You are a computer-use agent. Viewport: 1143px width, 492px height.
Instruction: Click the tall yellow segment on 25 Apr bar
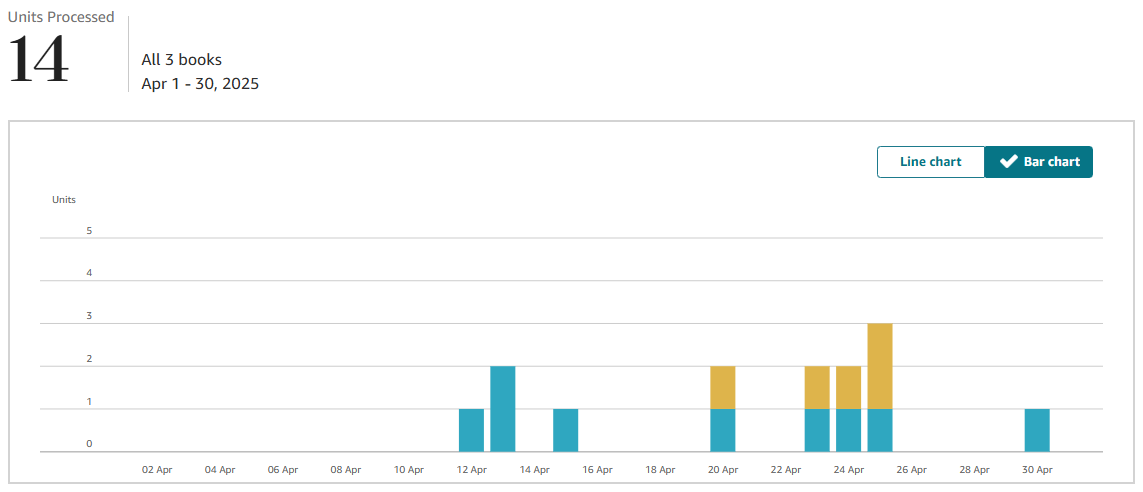click(880, 366)
